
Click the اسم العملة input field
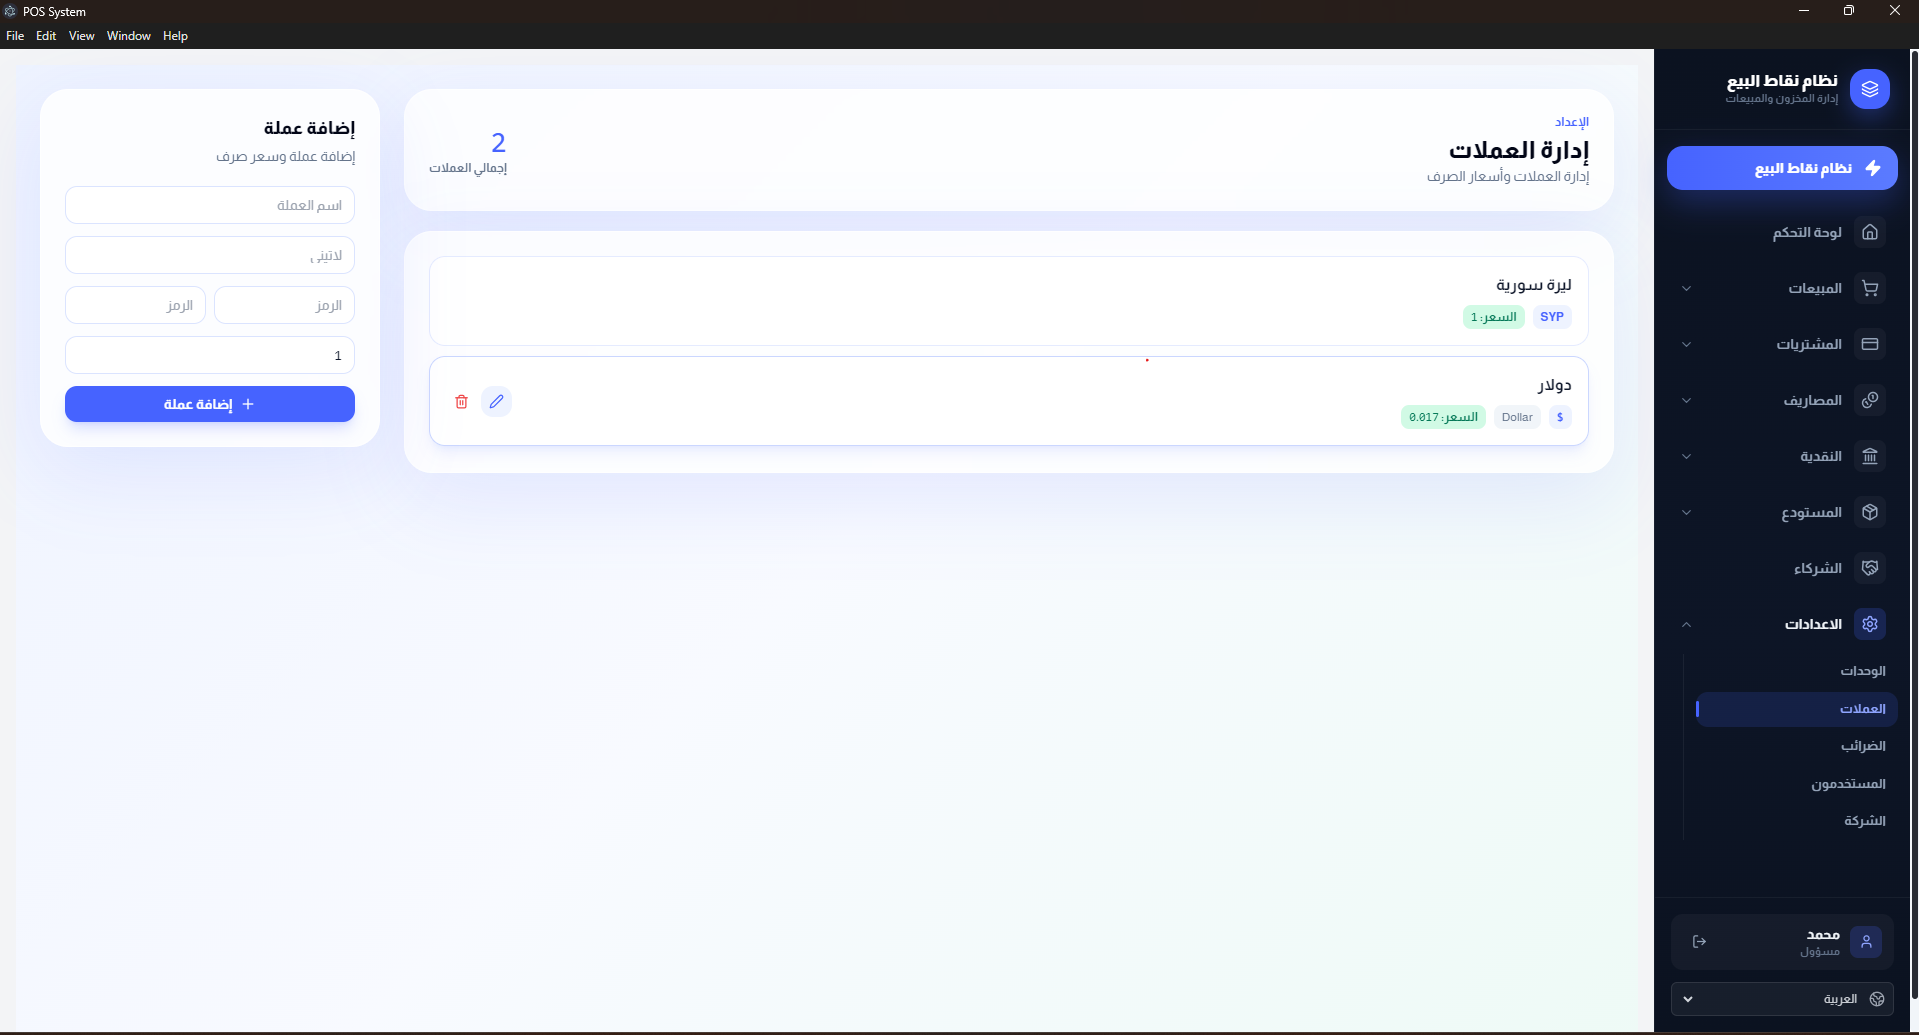pos(210,205)
